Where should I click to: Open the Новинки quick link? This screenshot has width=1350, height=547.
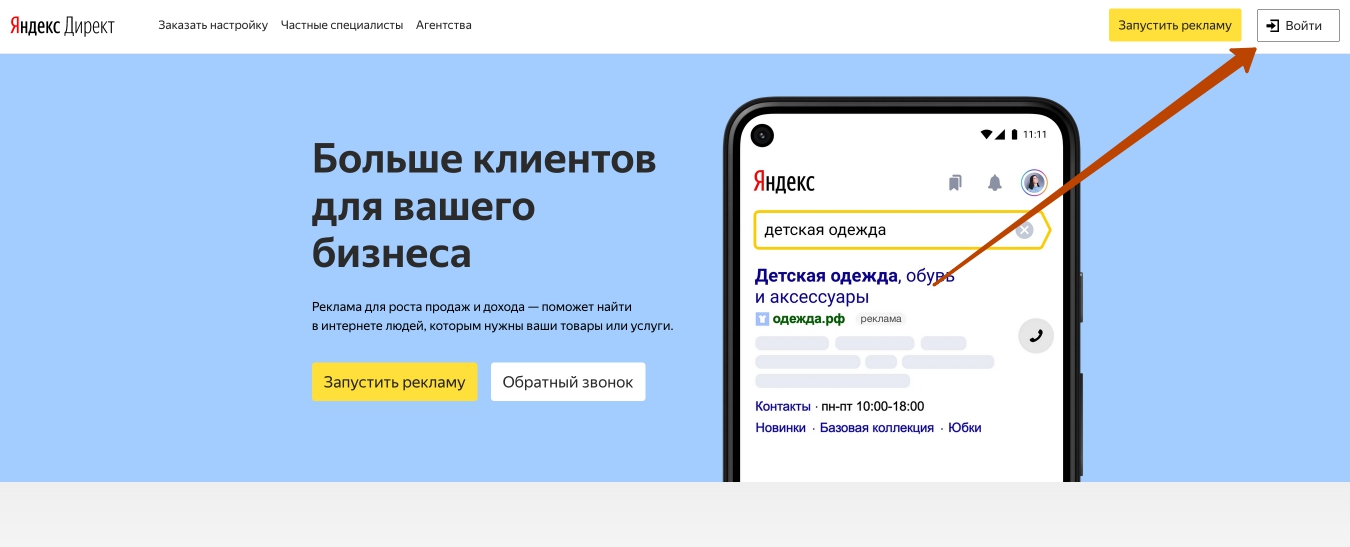[780, 427]
